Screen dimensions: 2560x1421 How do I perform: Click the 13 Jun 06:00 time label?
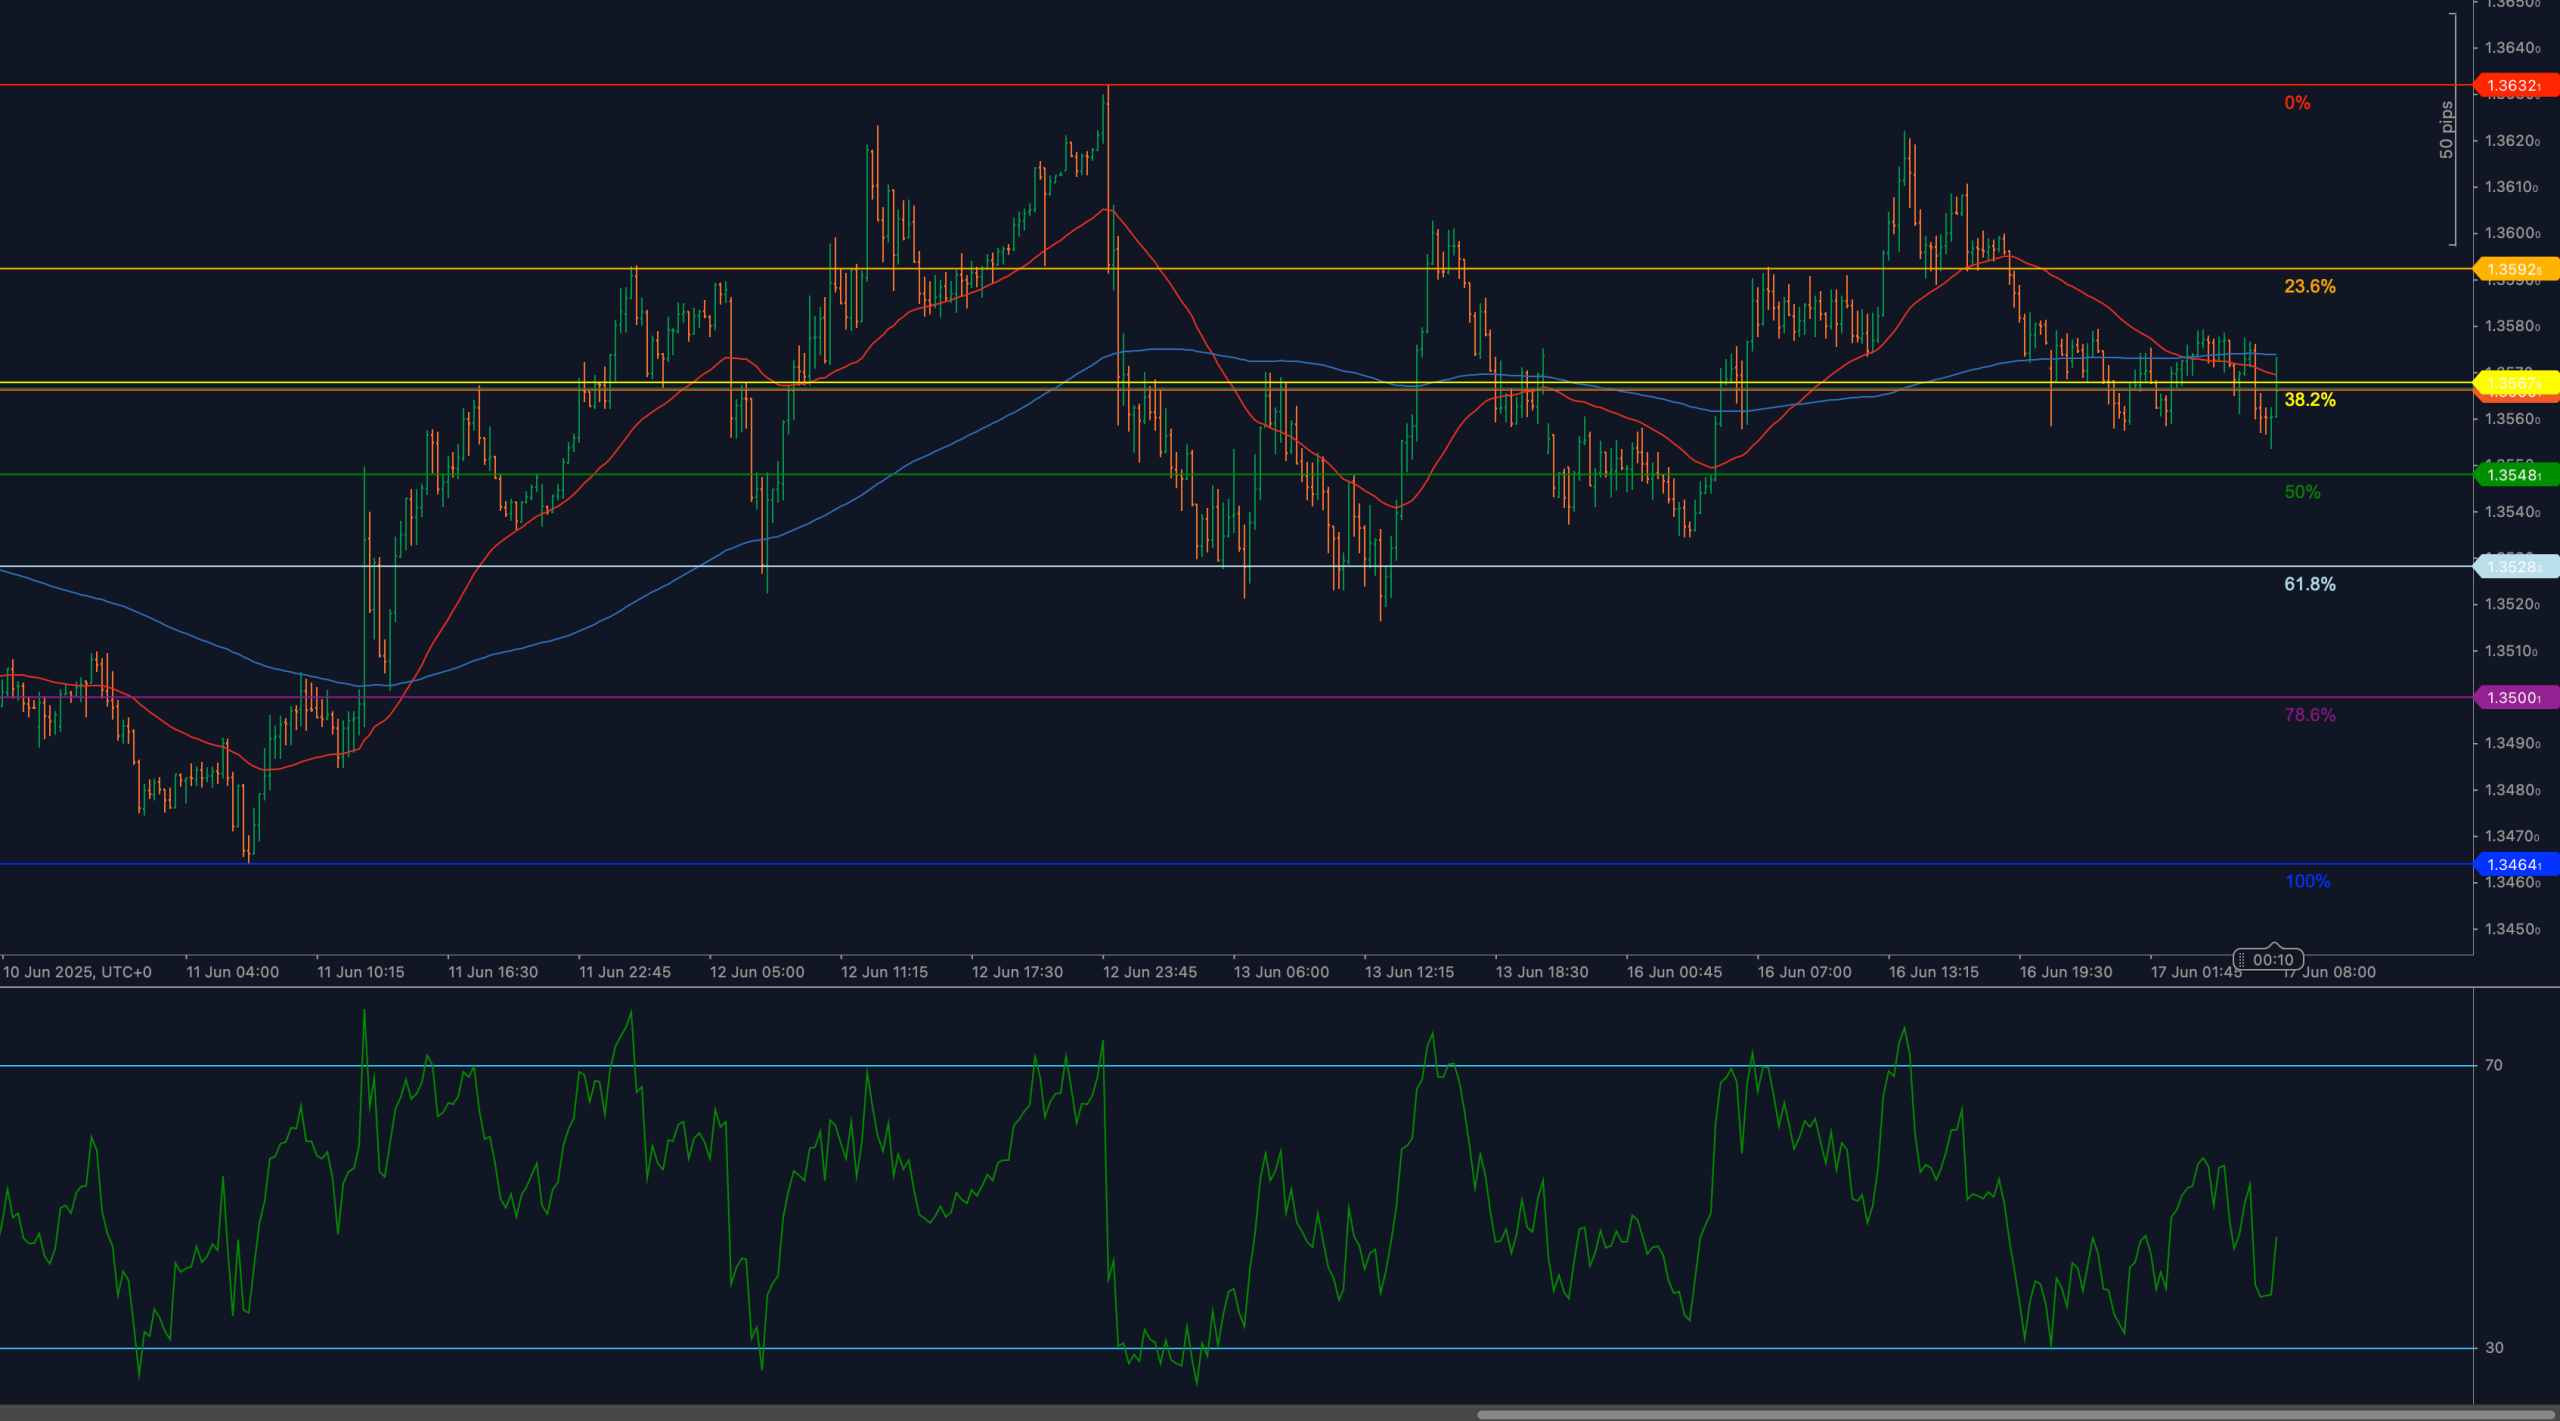[1281, 973]
